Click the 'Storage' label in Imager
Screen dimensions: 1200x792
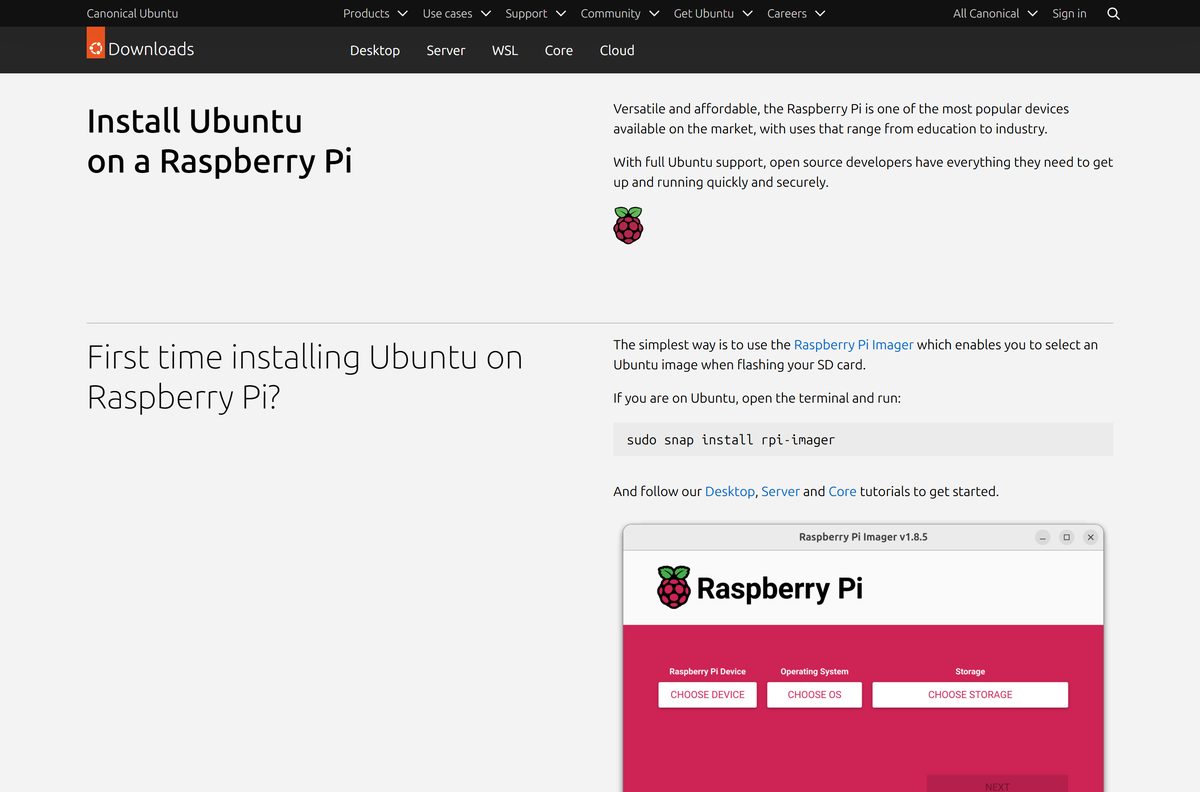point(970,672)
